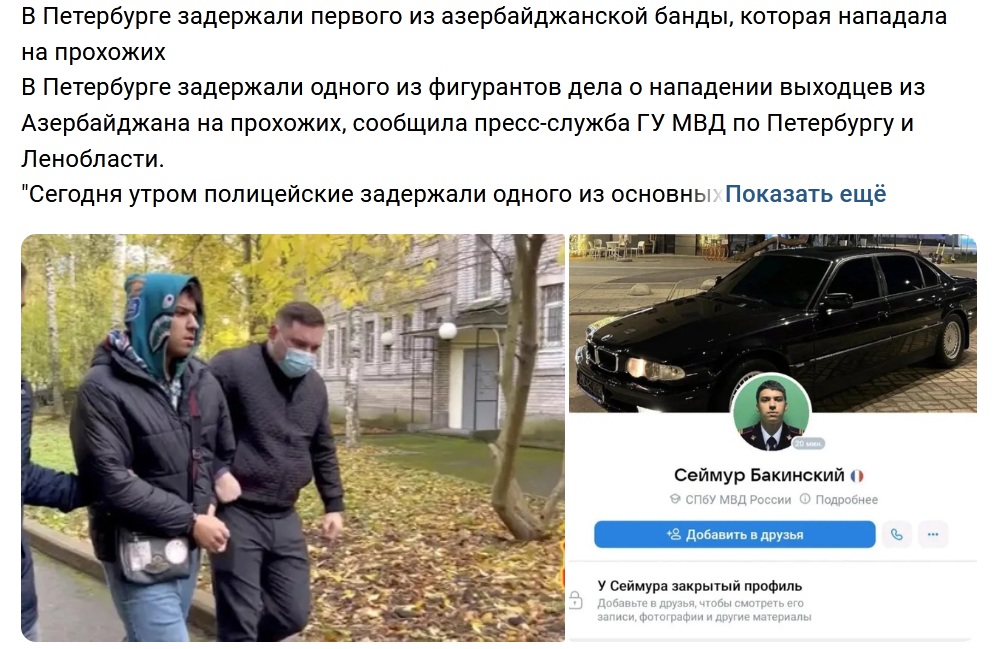
Task: Click the quoted sentence starting with Сегодня утром
Action: (x=372, y=194)
